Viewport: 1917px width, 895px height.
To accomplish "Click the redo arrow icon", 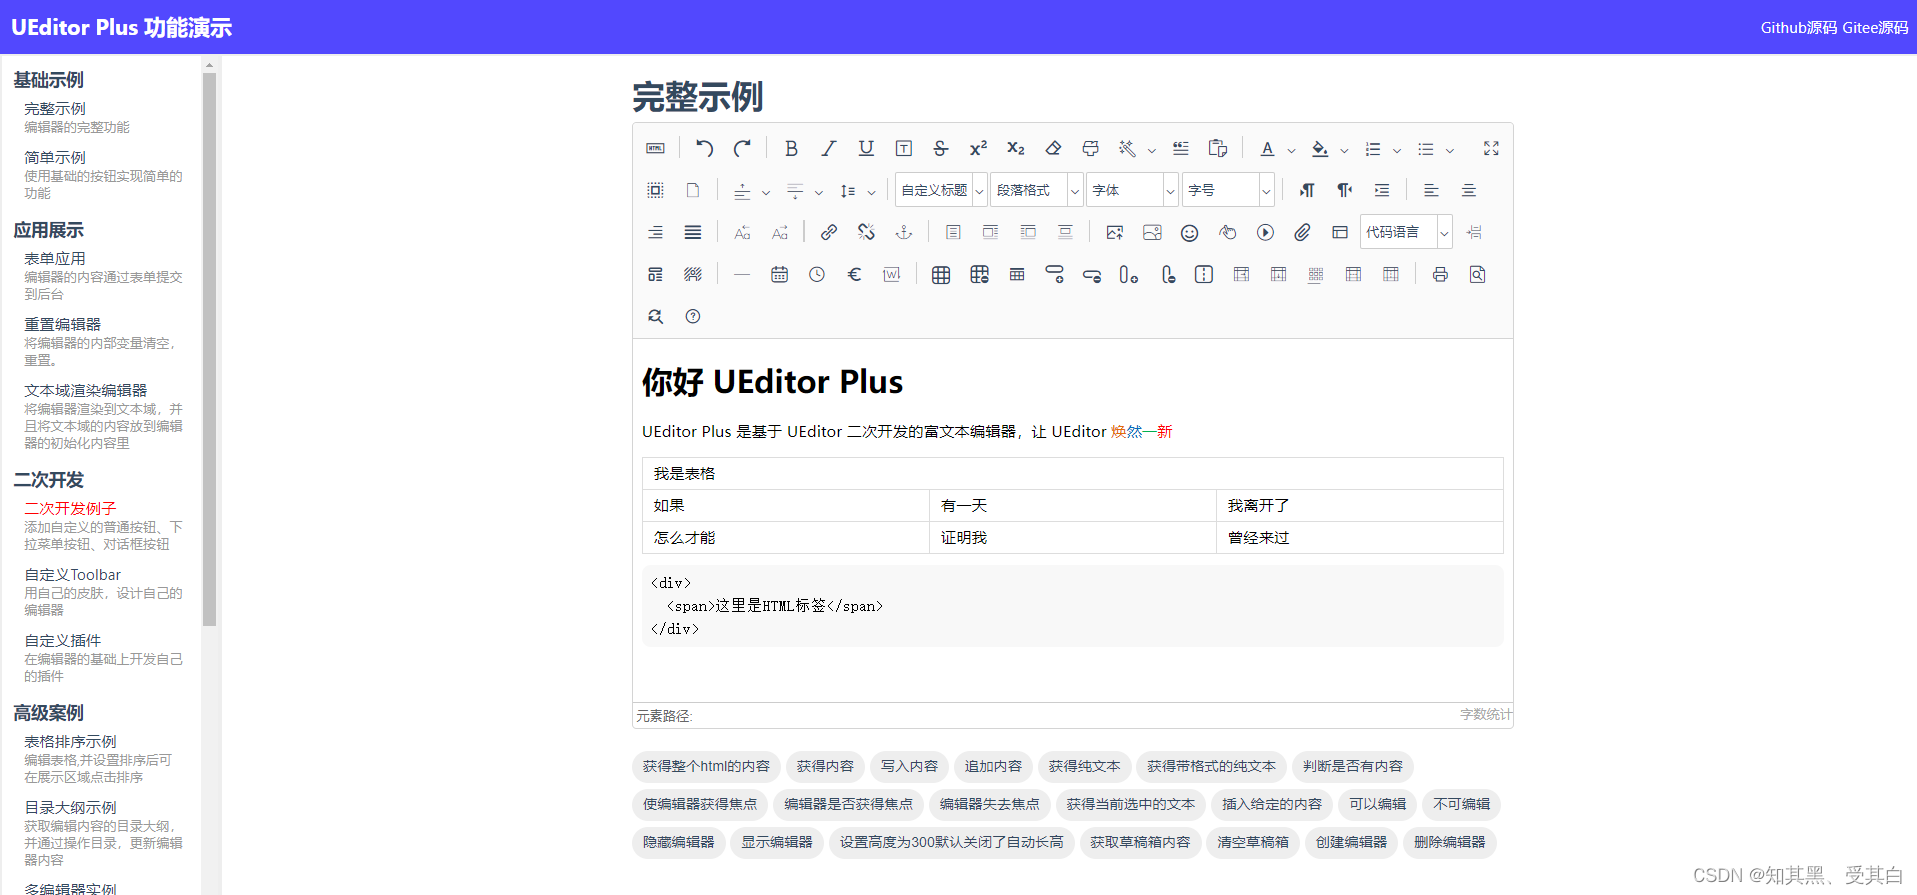I will coord(742,149).
